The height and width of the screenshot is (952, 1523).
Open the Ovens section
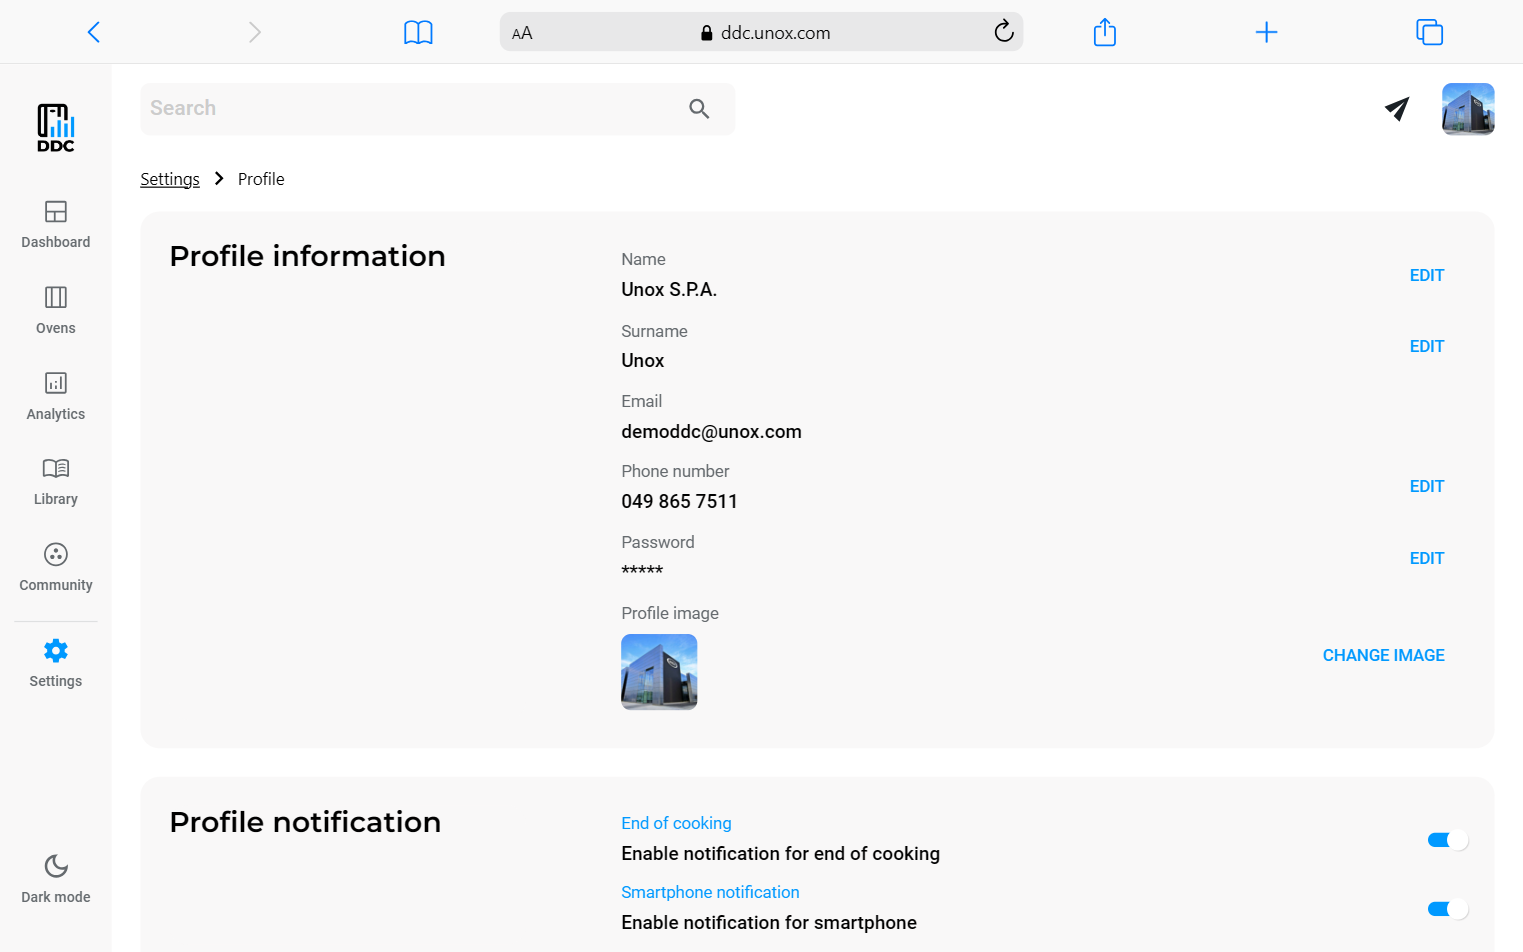55,311
